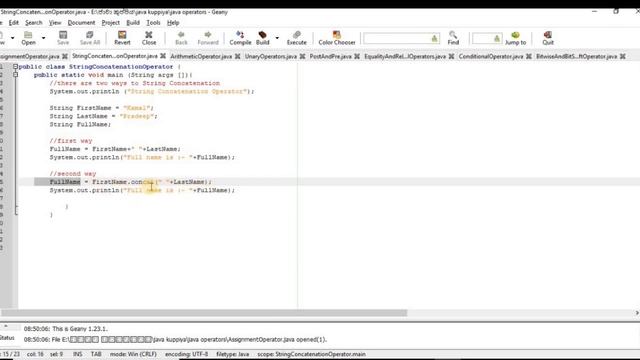Click the Jump to icon
This screenshot has height=360, width=640.
pyautogui.click(x=516, y=38)
